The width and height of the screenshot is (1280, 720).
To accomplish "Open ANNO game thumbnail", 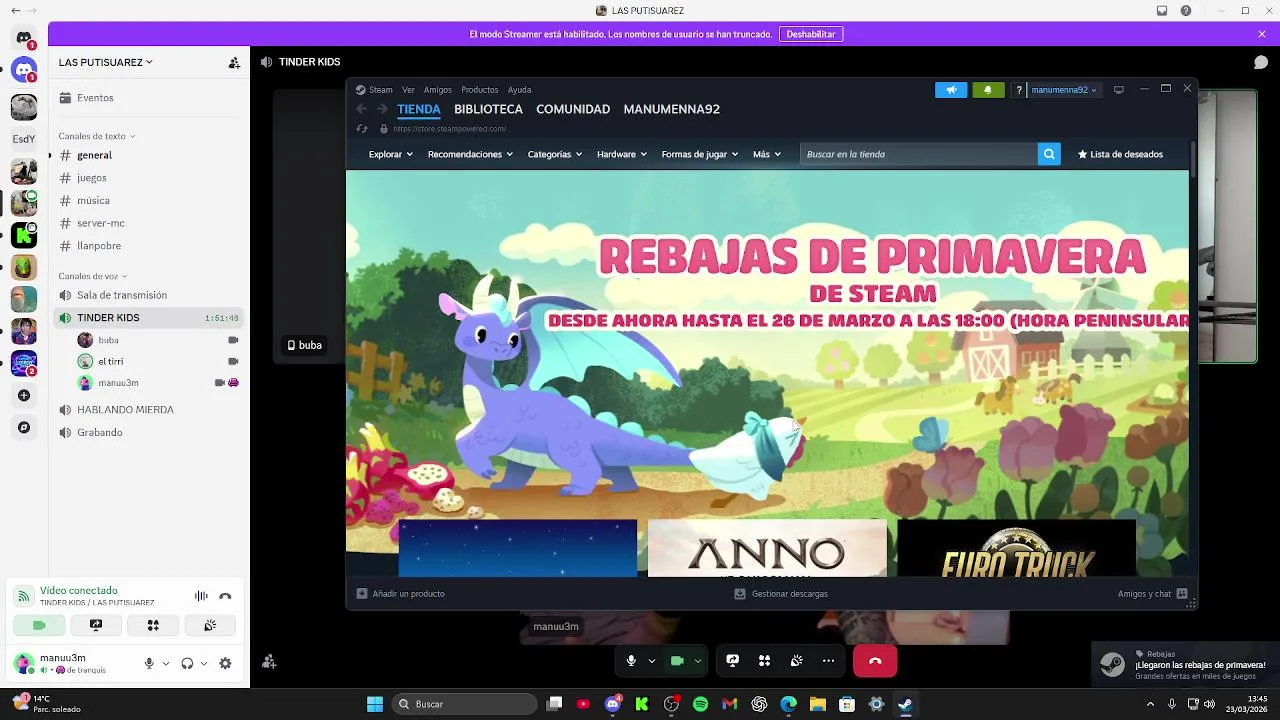I will [767, 548].
